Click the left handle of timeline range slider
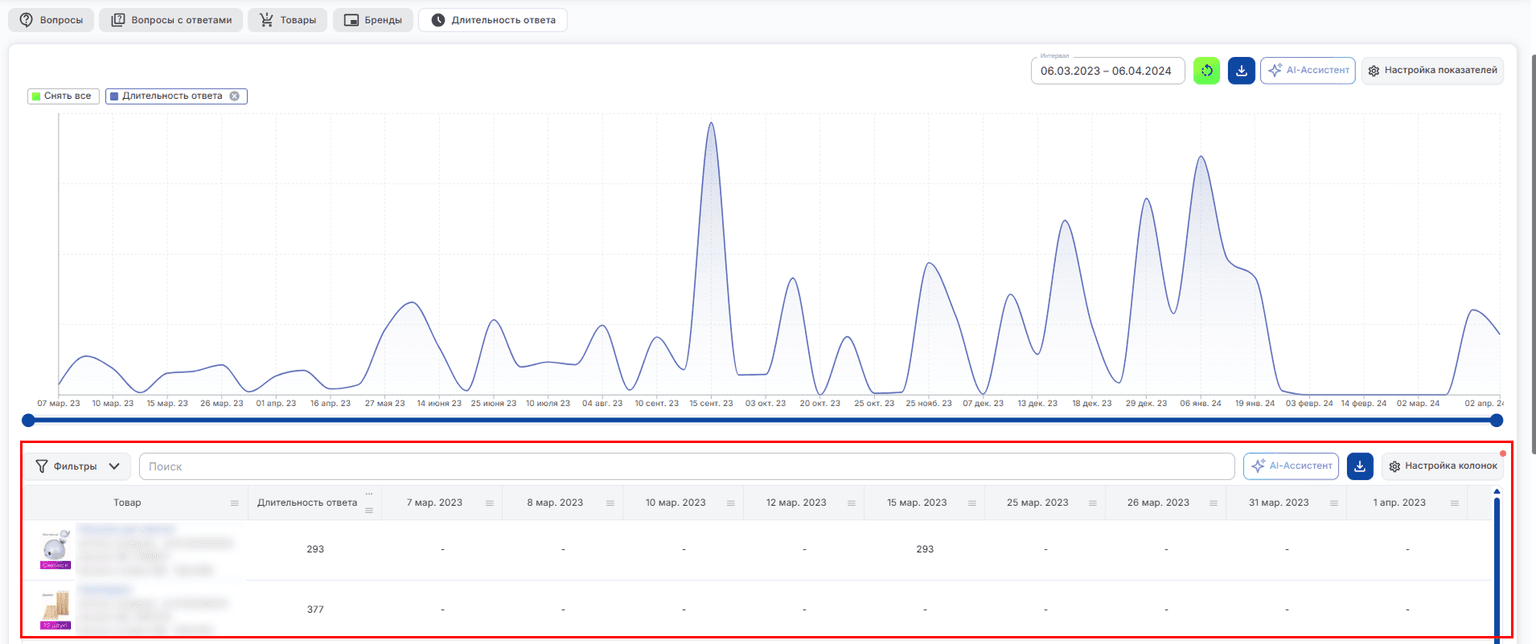 click(x=28, y=420)
